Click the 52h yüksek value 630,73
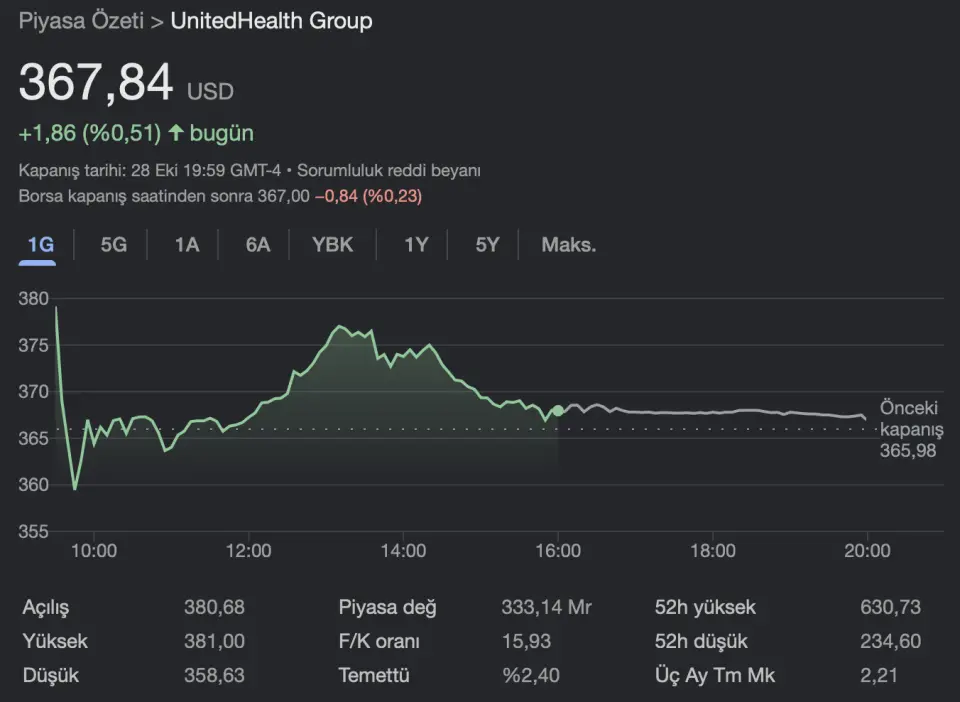 click(890, 607)
